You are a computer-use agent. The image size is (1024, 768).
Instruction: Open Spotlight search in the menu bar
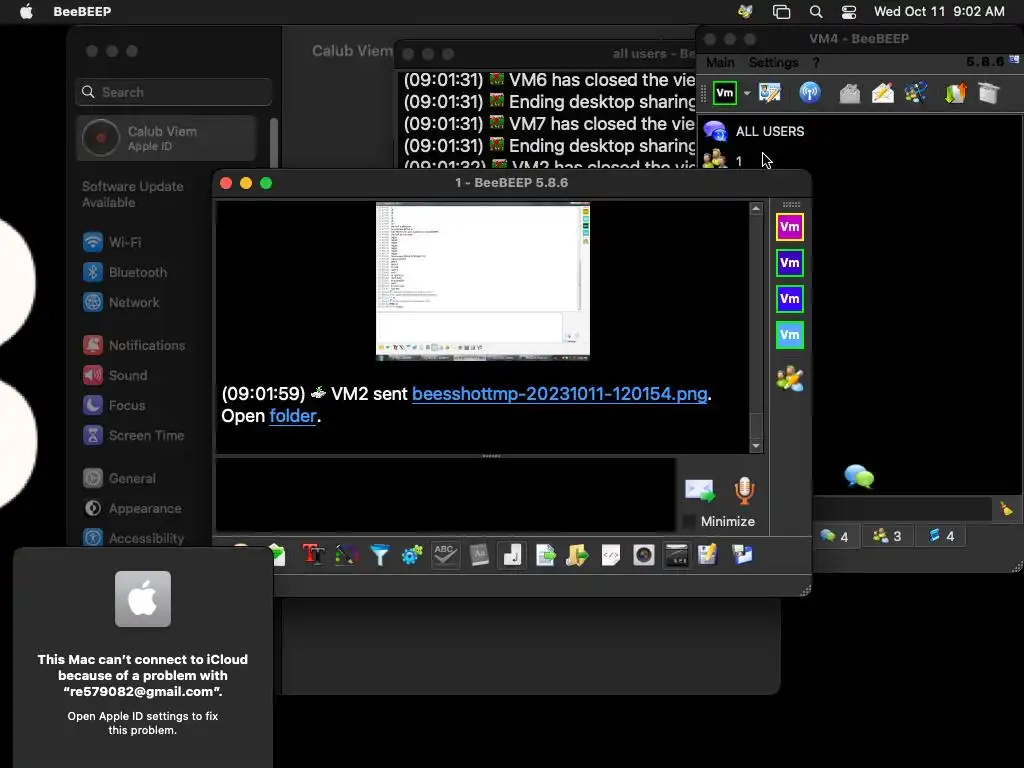click(x=816, y=12)
